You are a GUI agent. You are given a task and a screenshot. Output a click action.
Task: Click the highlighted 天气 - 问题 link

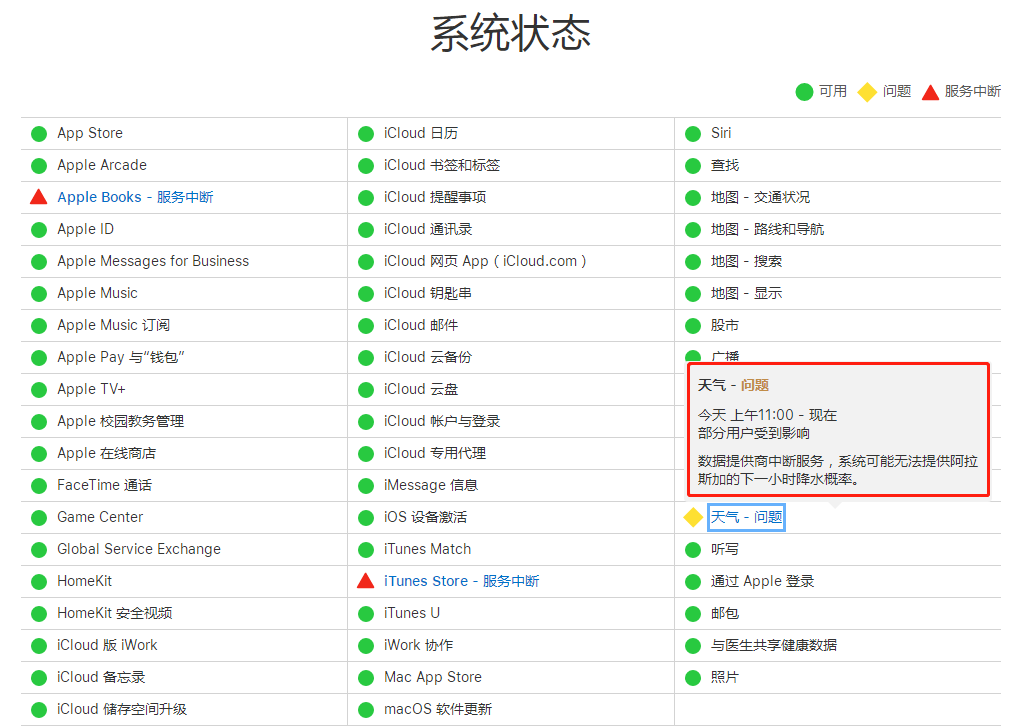click(746, 517)
